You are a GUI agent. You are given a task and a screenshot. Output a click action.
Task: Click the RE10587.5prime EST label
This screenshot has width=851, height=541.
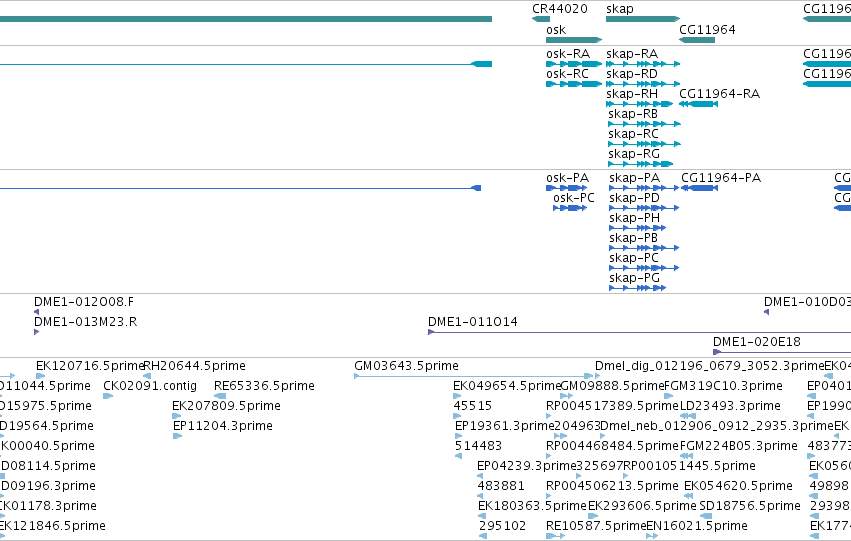tap(596, 526)
